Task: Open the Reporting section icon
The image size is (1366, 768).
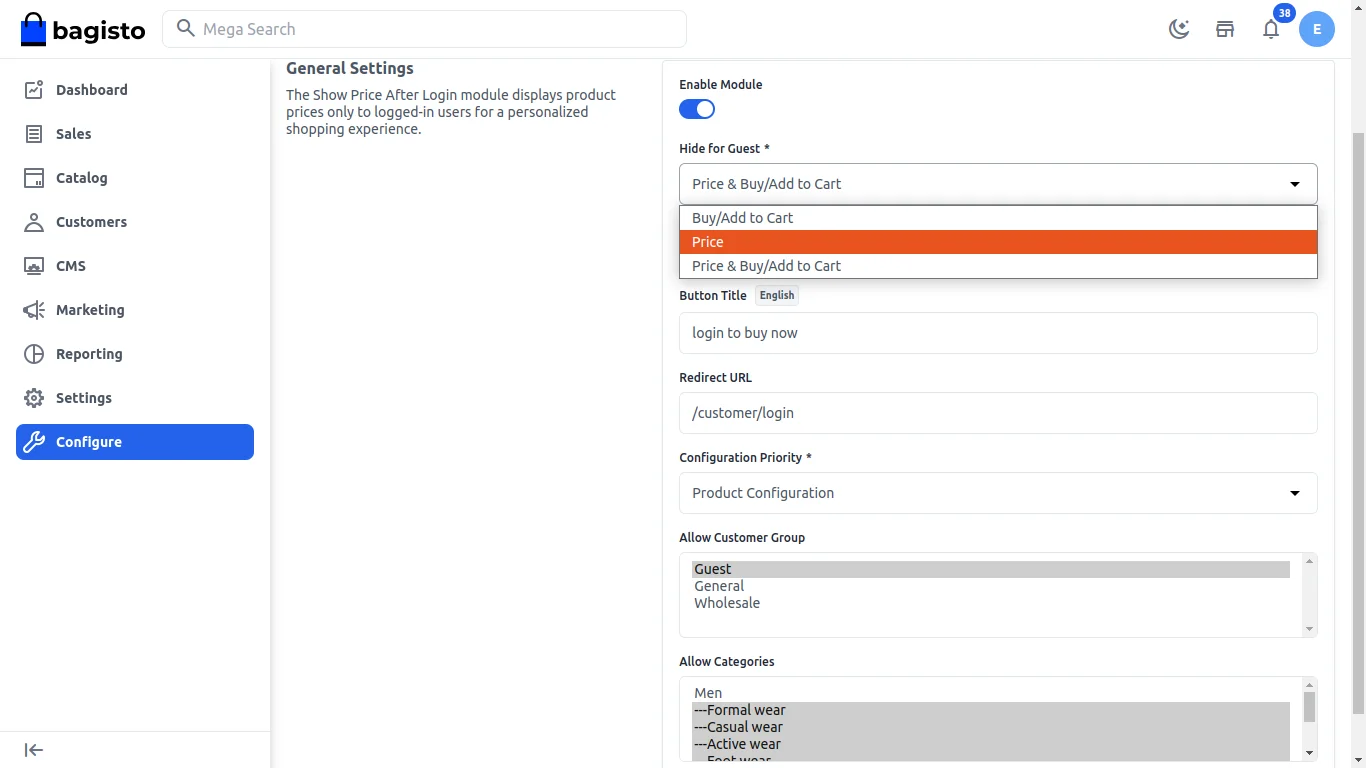Action: pos(32,354)
